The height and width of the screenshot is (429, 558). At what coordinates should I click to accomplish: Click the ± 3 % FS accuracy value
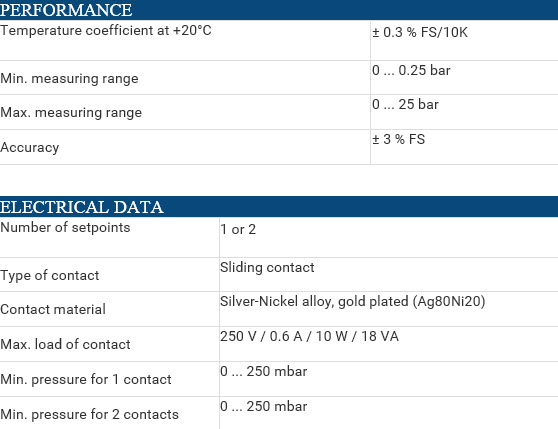[399, 139]
